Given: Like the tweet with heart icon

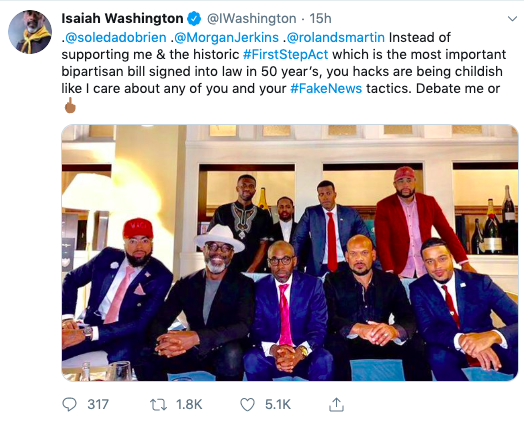Looking at the screenshot, I should pos(247,405).
